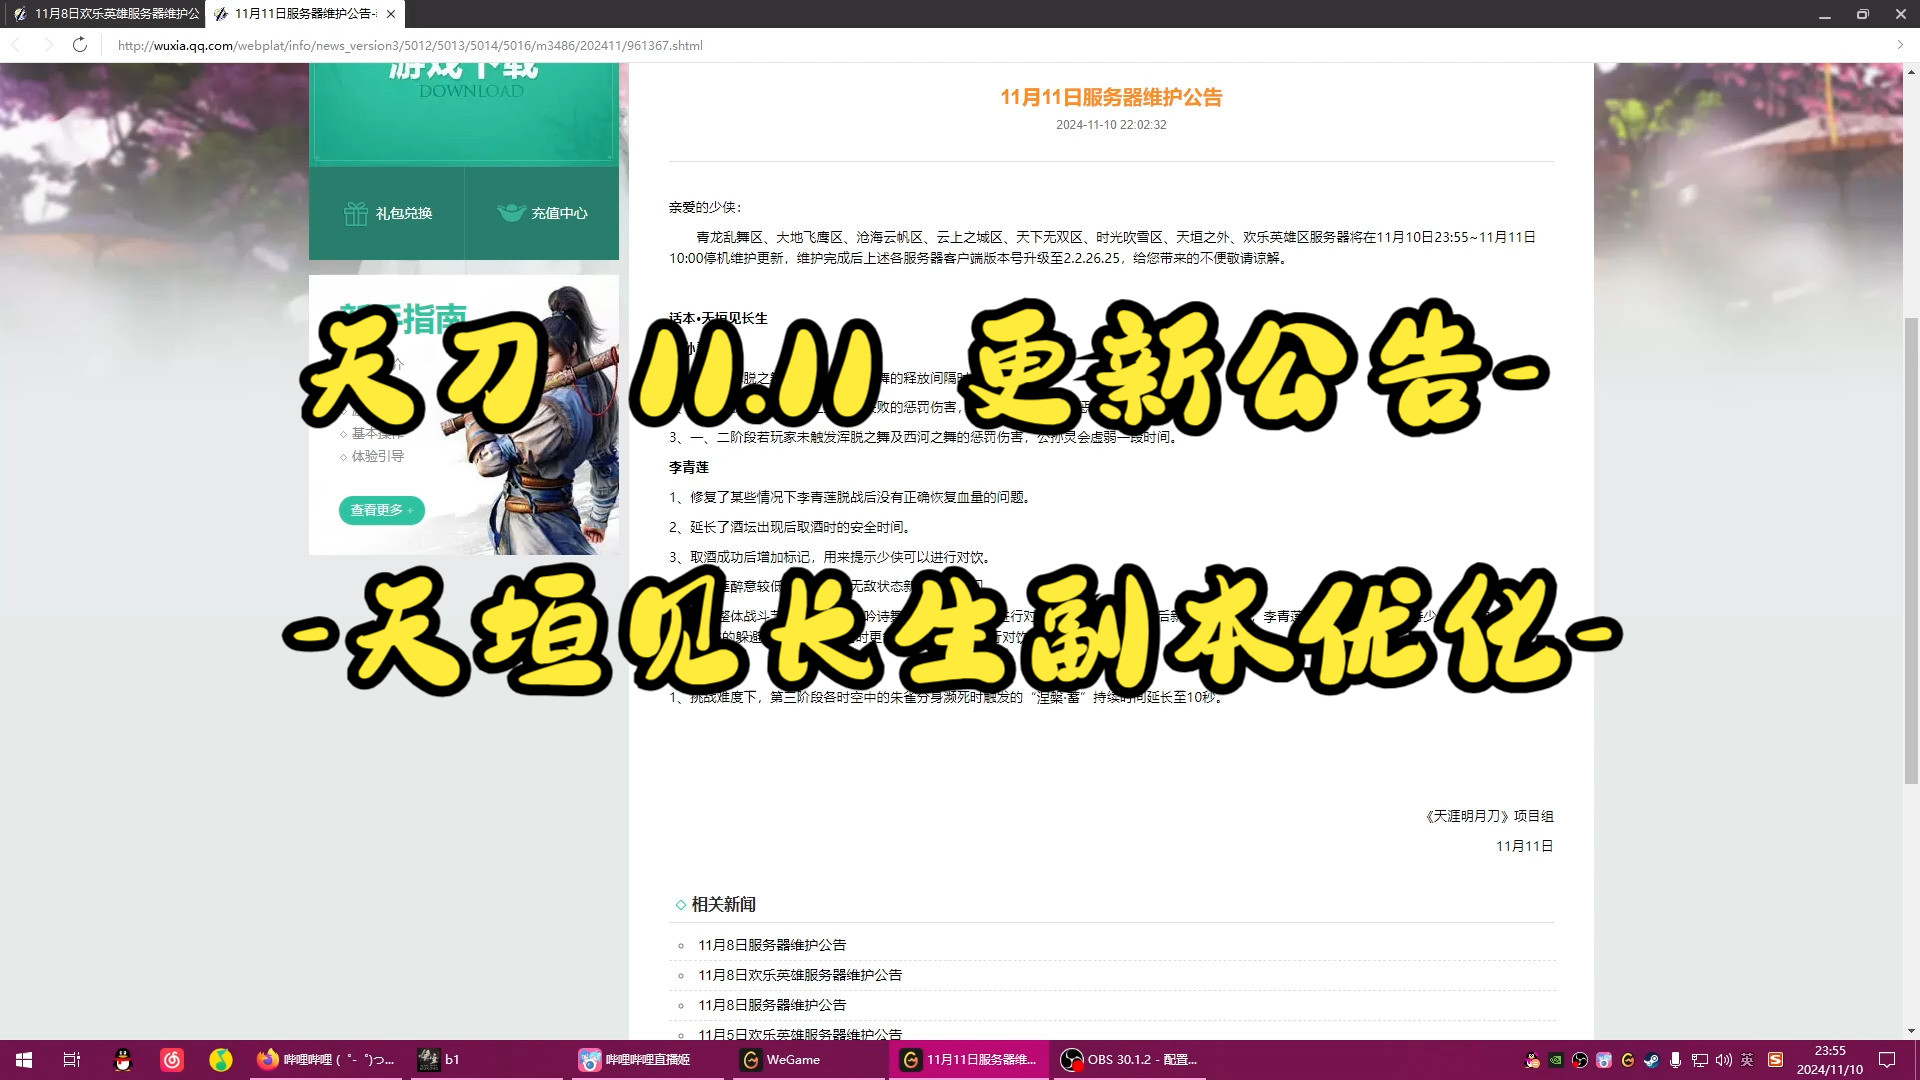Close the 11月11日服务器维护公告 tab
This screenshot has height=1080, width=1920.
(x=391, y=14)
